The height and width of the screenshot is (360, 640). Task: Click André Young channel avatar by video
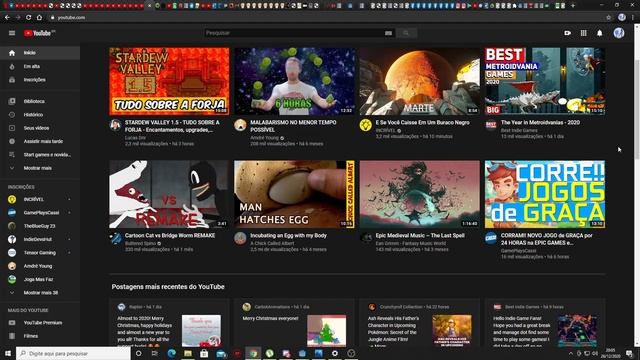click(240, 125)
